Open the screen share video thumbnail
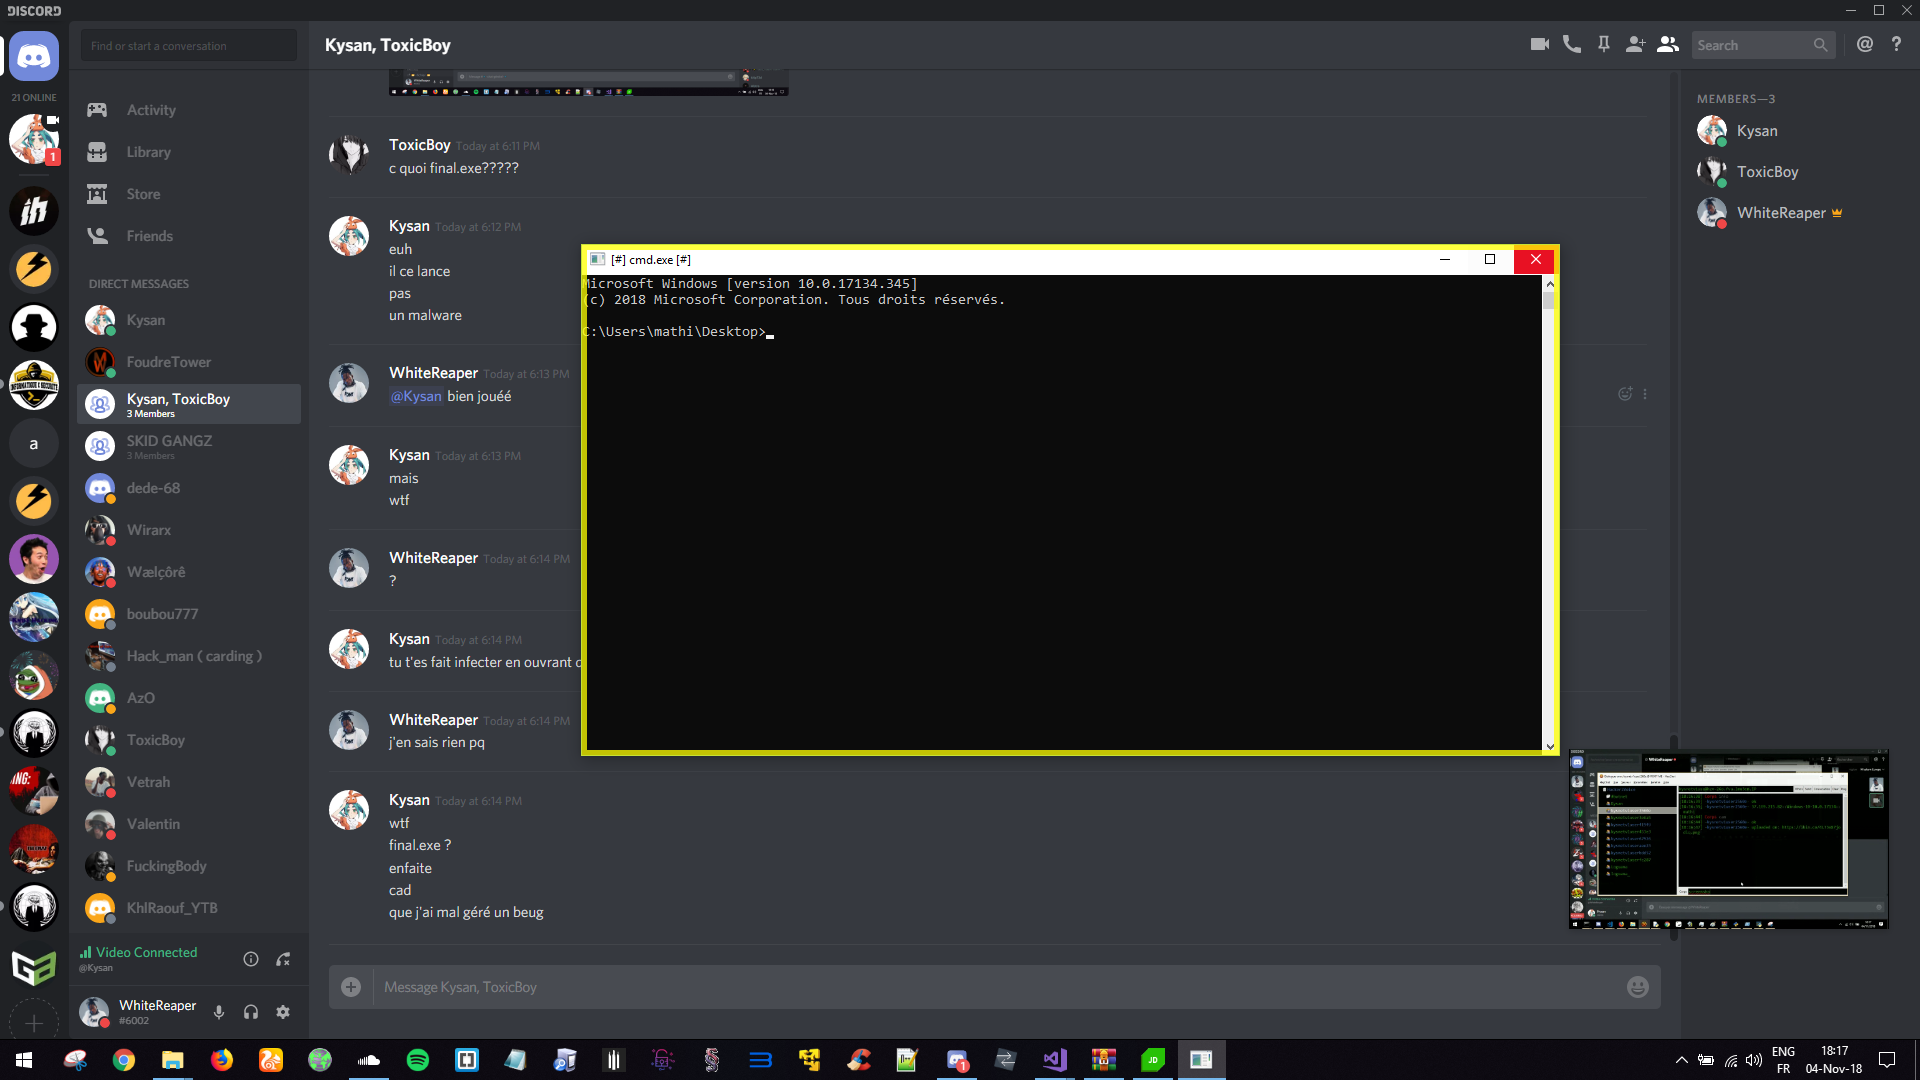The height and width of the screenshot is (1080, 1920). (x=1728, y=839)
